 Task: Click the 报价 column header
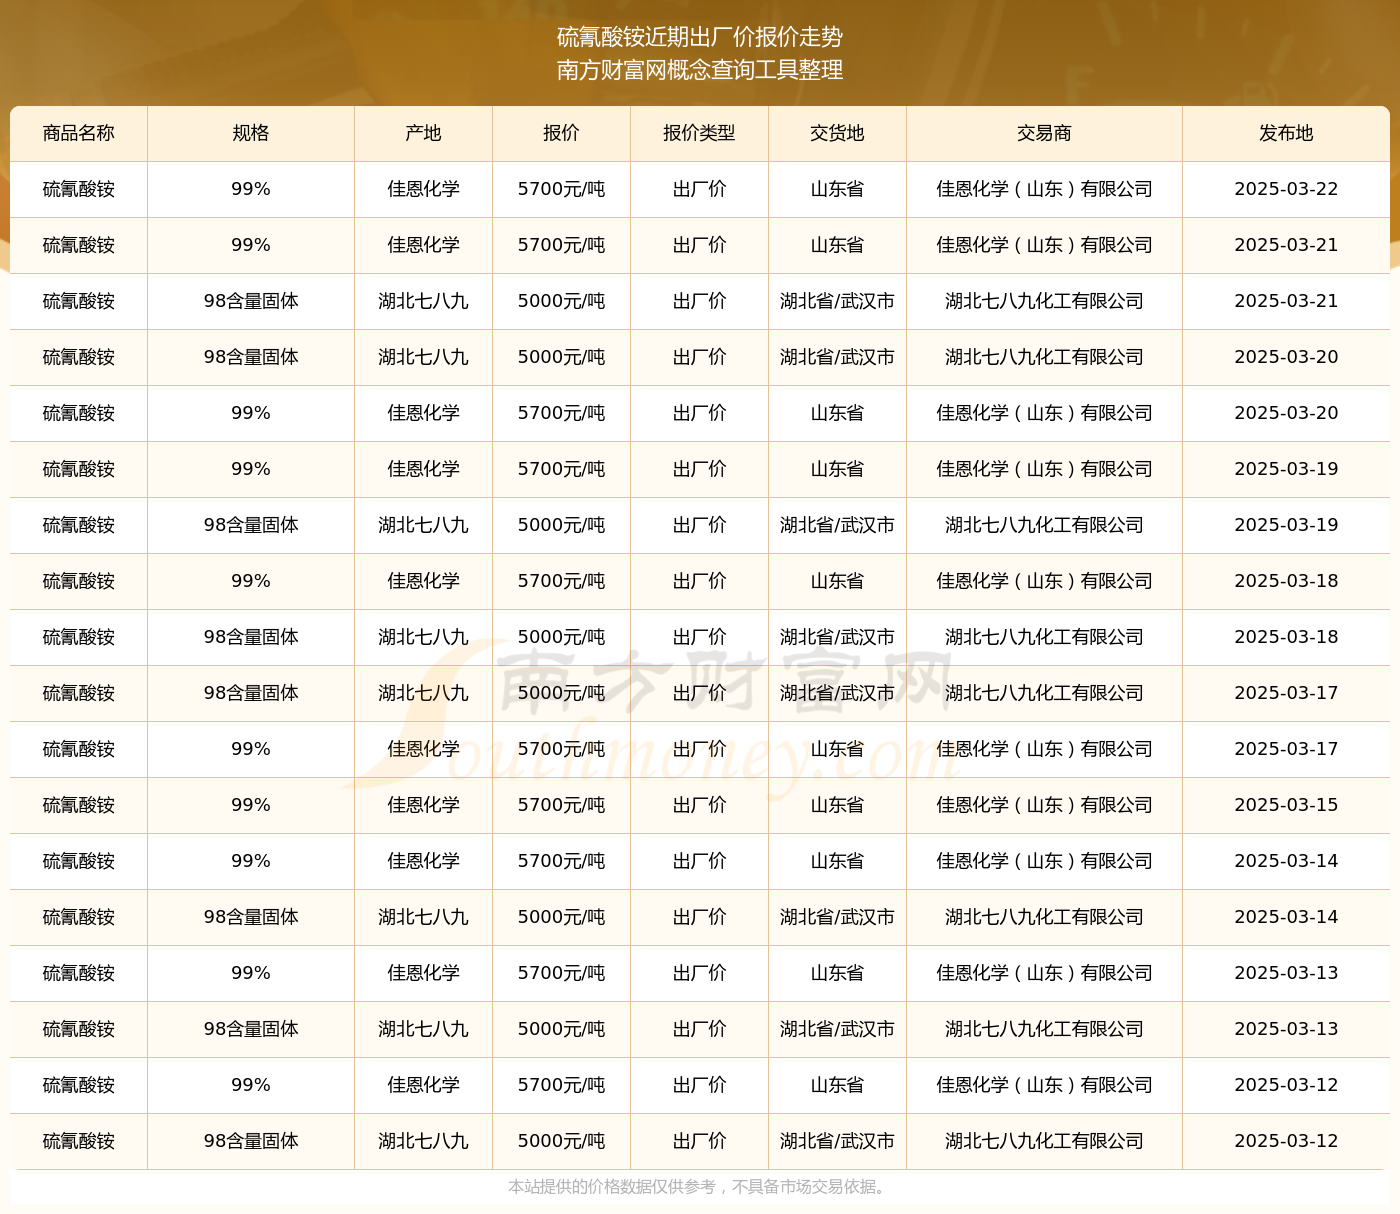(x=561, y=133)
